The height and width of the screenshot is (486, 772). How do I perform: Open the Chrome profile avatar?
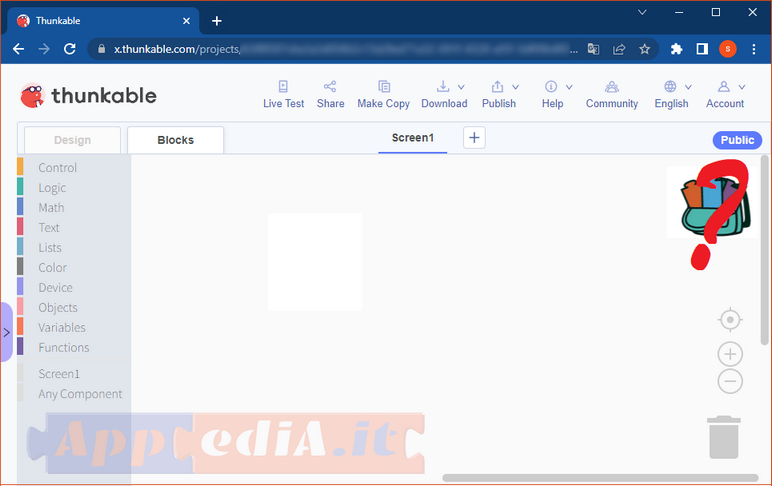[728, 49]
